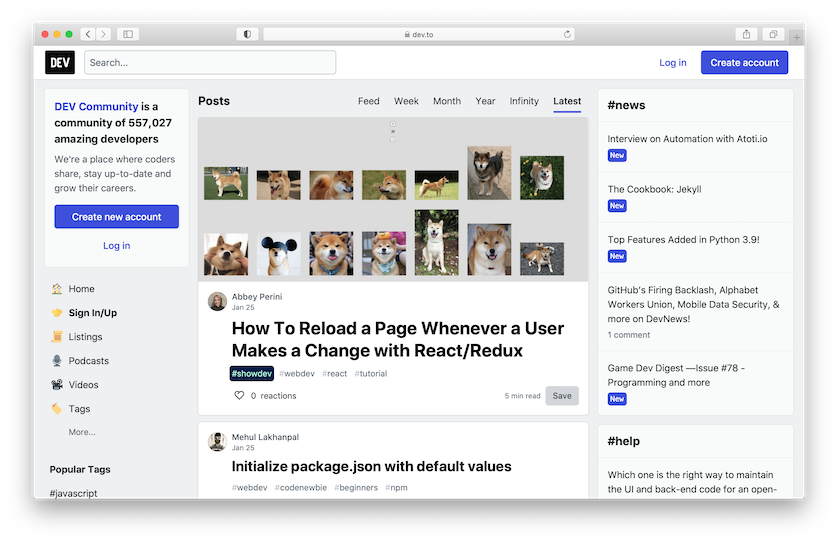Open the #help heading
The width and height of the screenshot is (838, 543).
(624, 441)
